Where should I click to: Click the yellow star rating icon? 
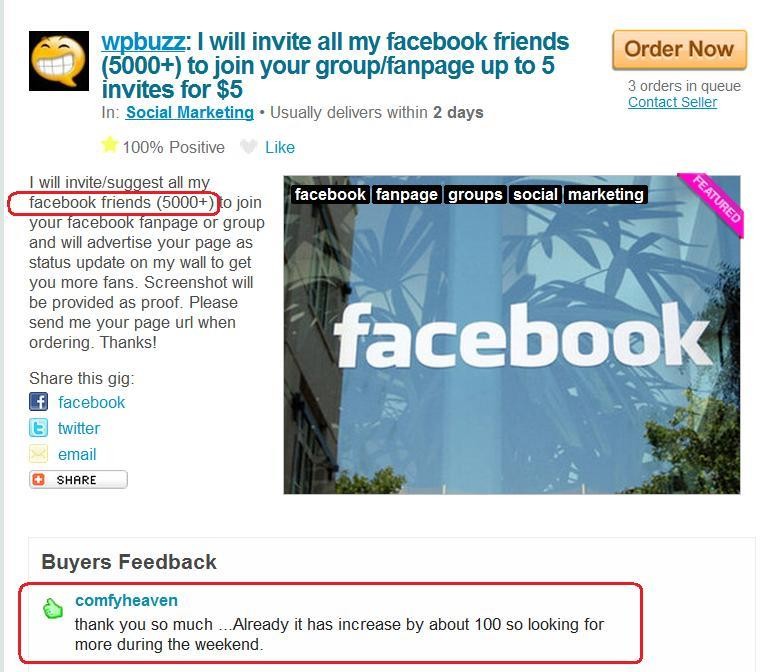pyautogui.click(x=109, y=144)
